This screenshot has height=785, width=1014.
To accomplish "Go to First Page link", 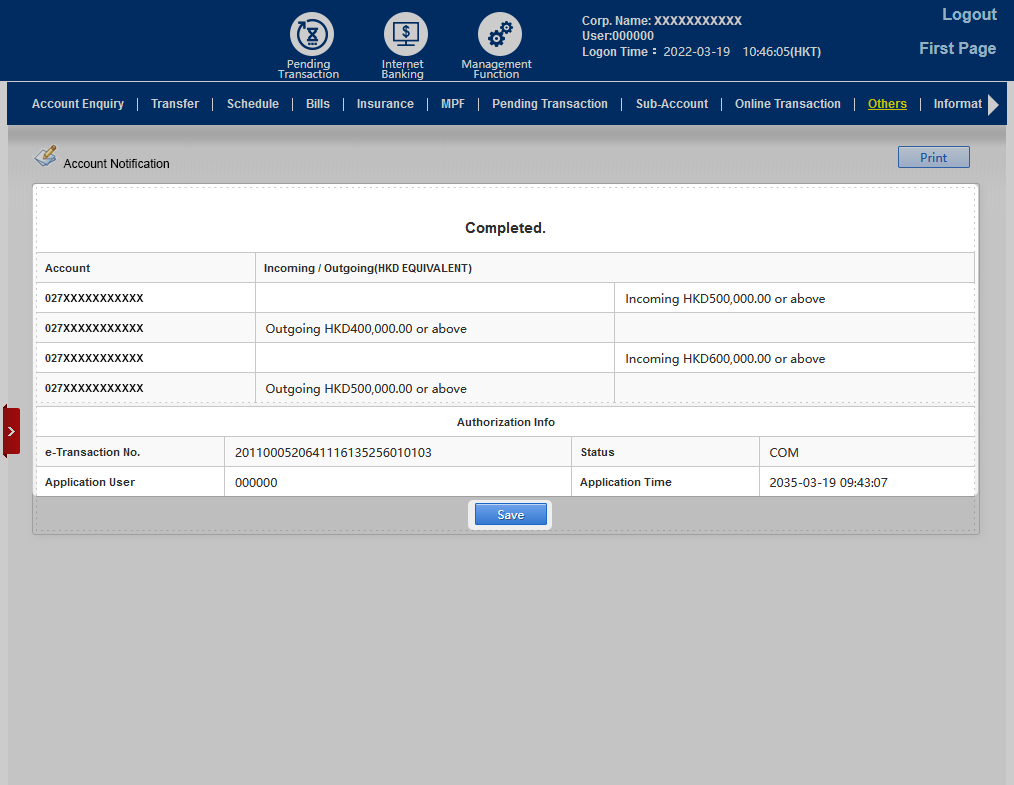I will click(957, 48).
